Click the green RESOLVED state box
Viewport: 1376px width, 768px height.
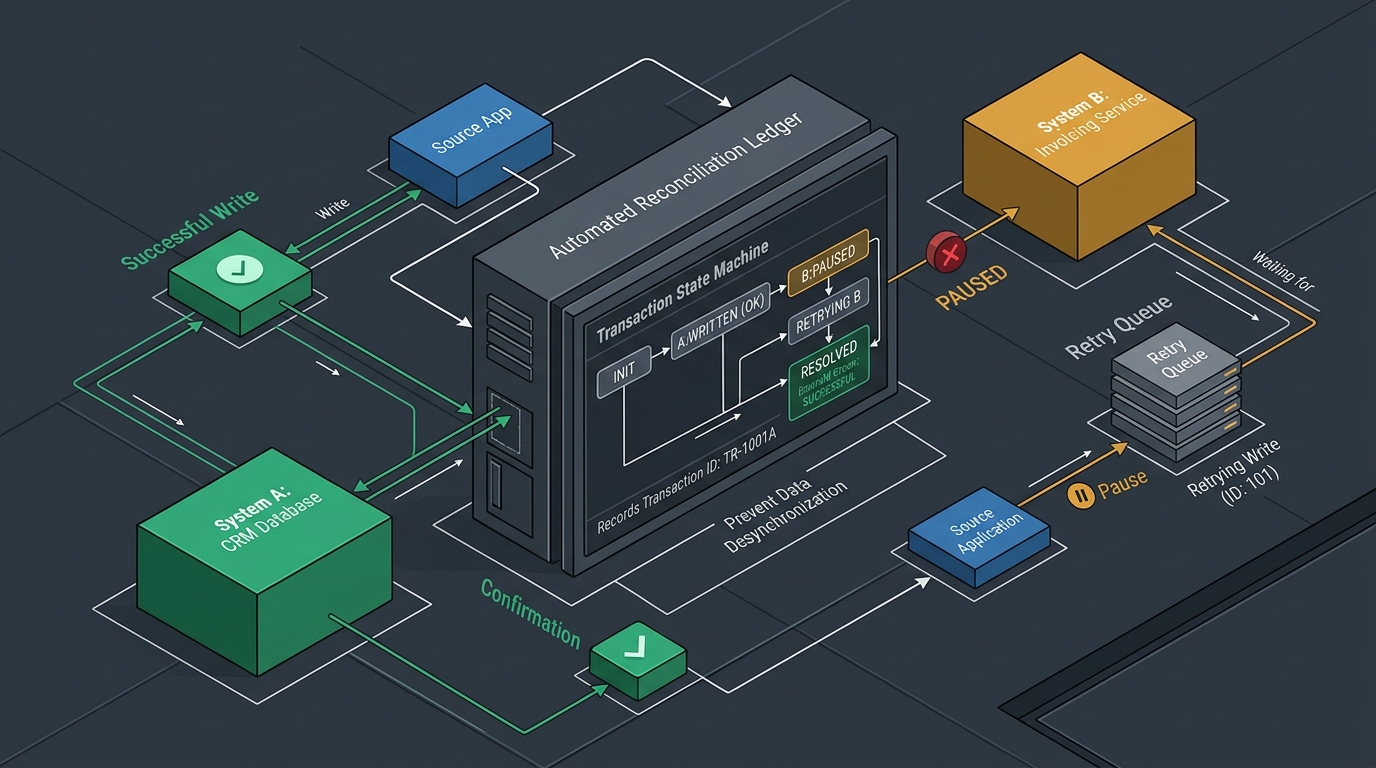[x=830, y=374]
